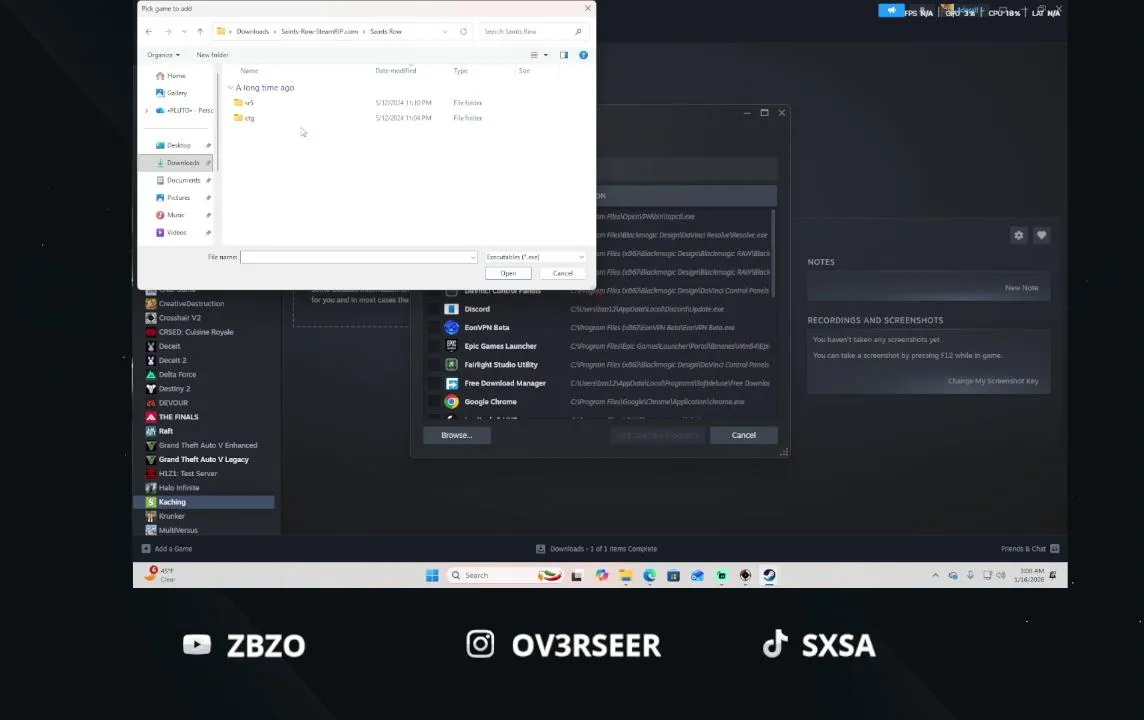
Task: Open Friends & Chat
Action: coord(1029,549)
